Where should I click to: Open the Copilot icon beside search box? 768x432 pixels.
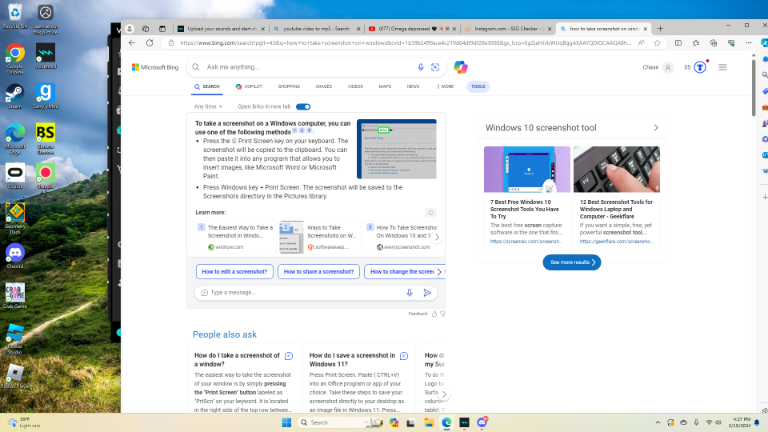[460, 67]
